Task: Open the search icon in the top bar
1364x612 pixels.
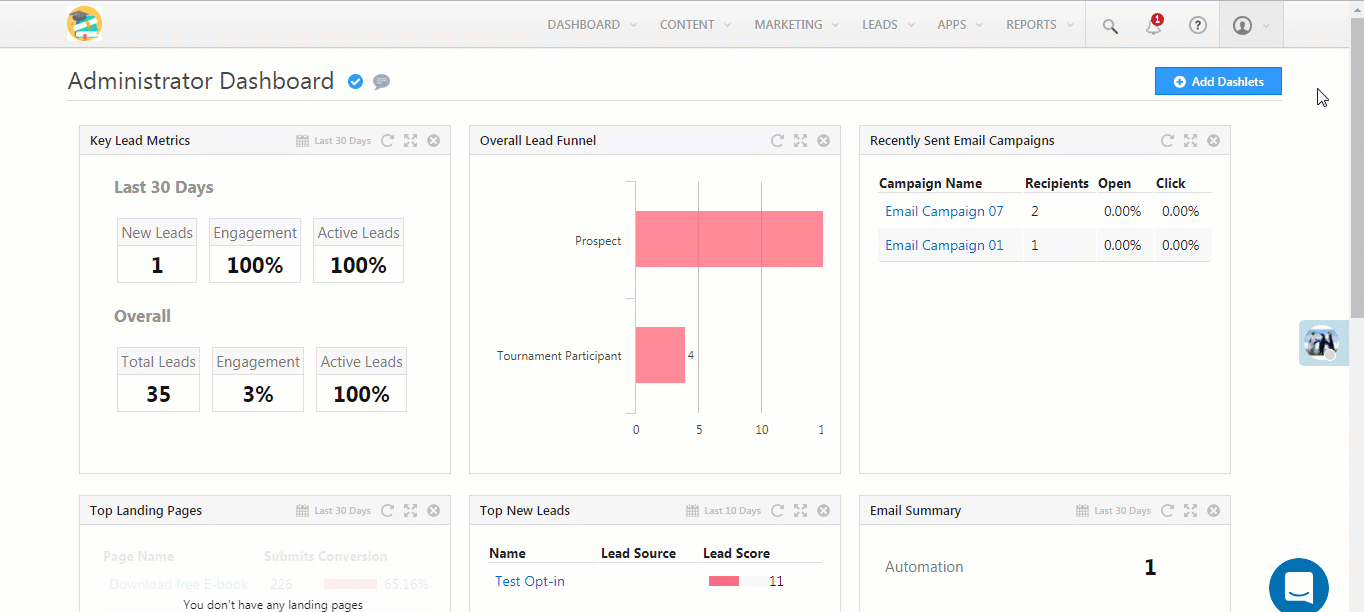Action: (1109, 25)
